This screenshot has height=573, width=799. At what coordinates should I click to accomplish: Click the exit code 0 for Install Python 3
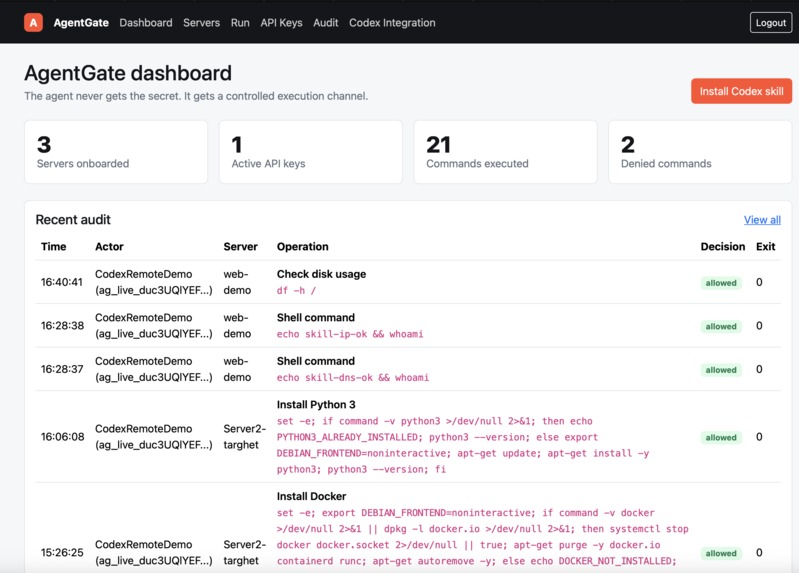pyautogui.click(x=759, y=437)
